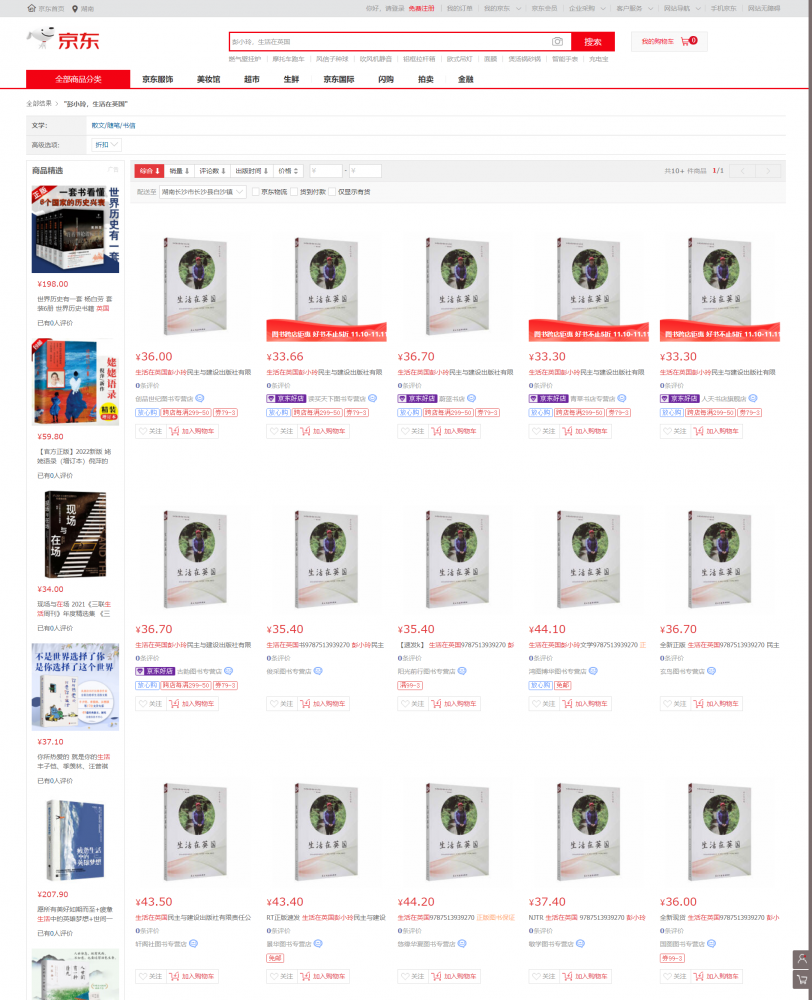Expand the 客户服务 top menu

[635, 8]
